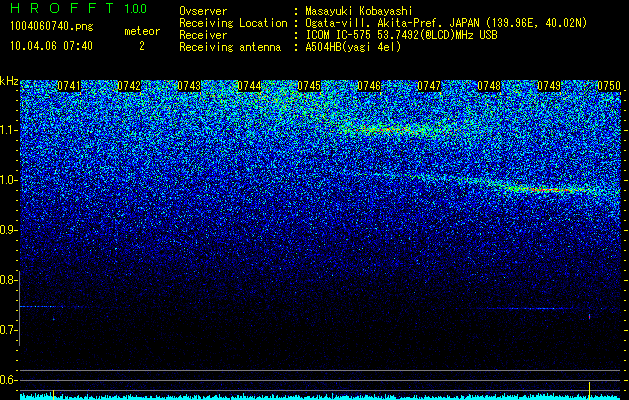Image resolution: width=629 pixels, height=400 pixels.
Task: Click the 1.0 frequency axis label
Action: coord(8,180)
